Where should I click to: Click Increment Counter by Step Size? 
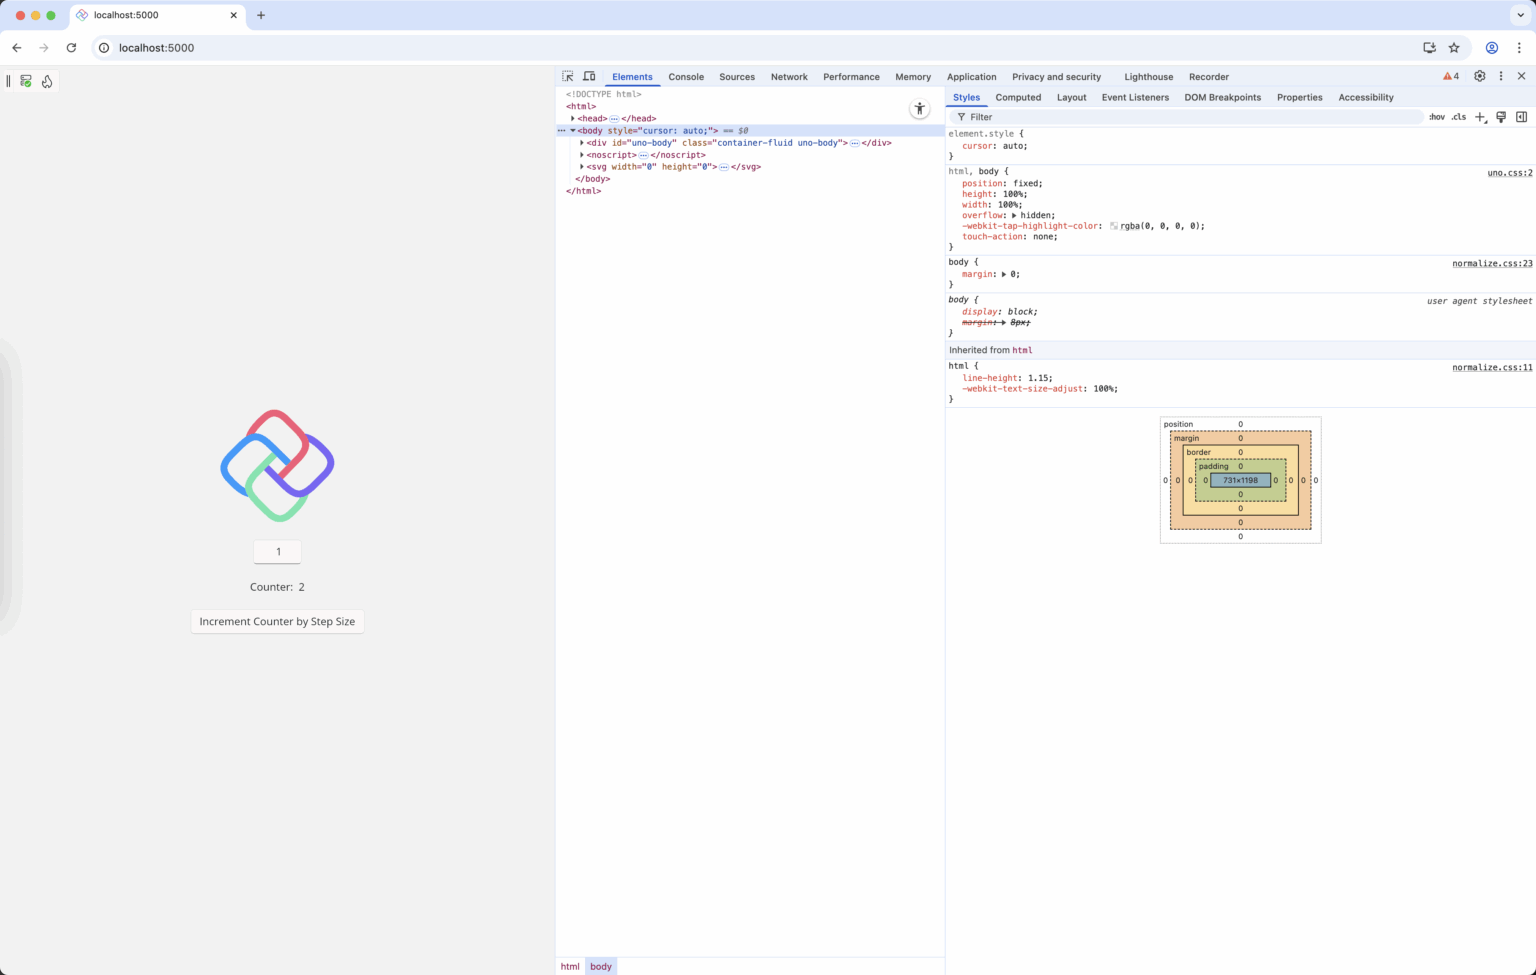pos(277,621)
